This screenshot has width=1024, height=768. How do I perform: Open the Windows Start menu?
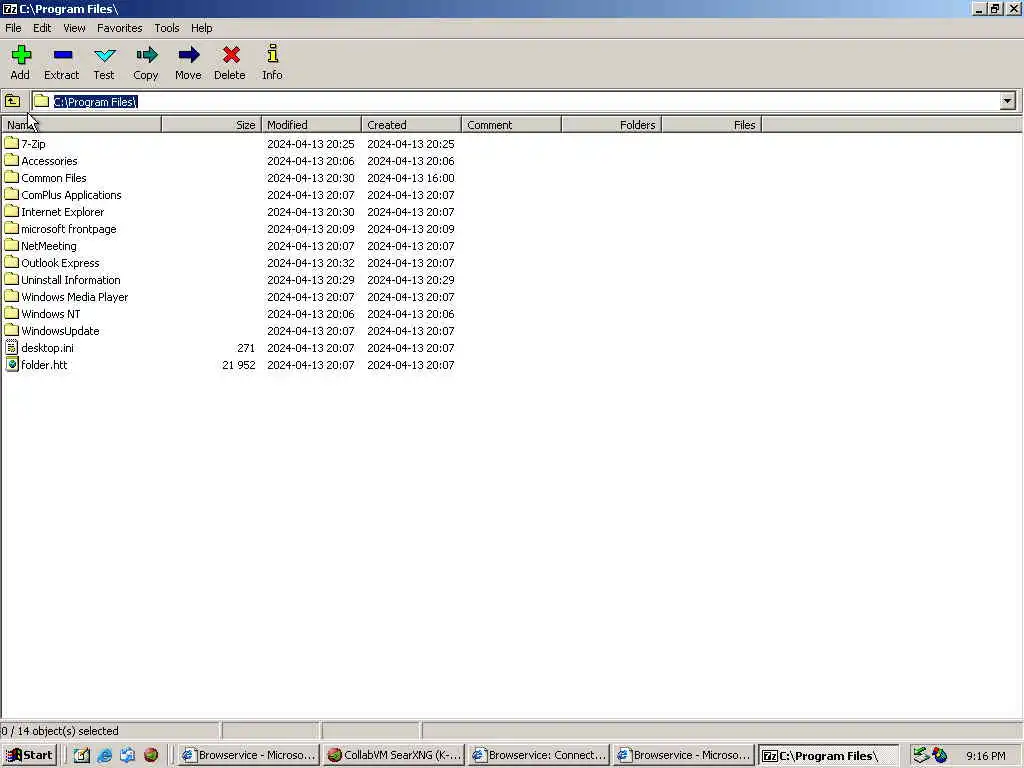29,756
